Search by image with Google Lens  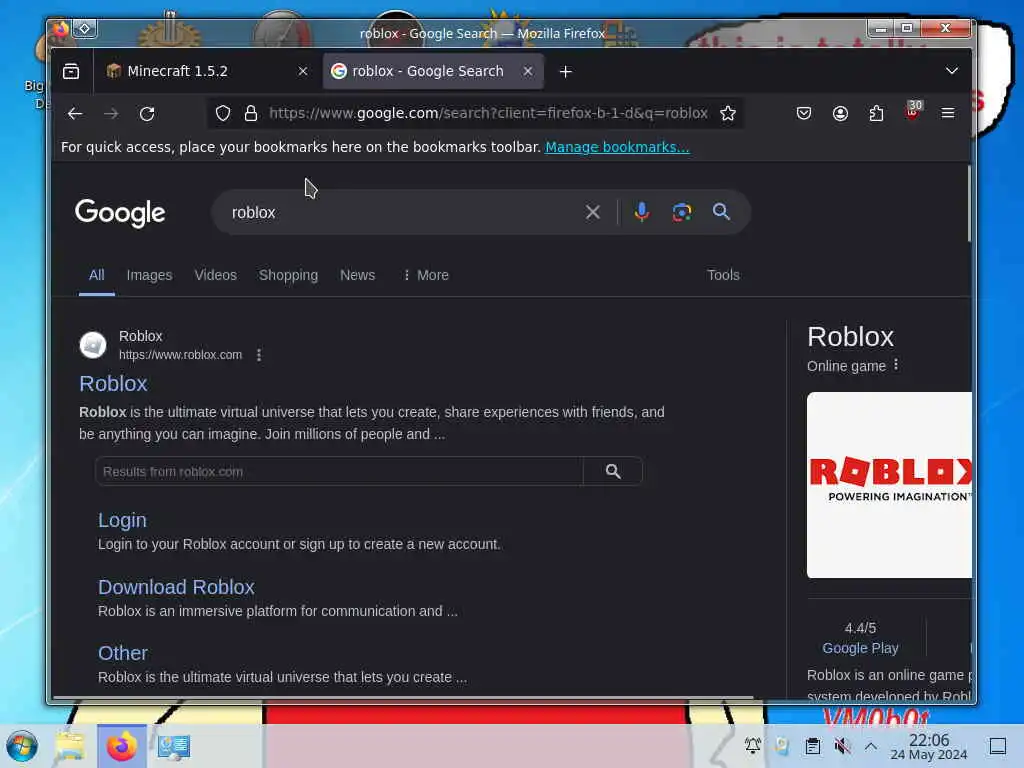point(682,212)
